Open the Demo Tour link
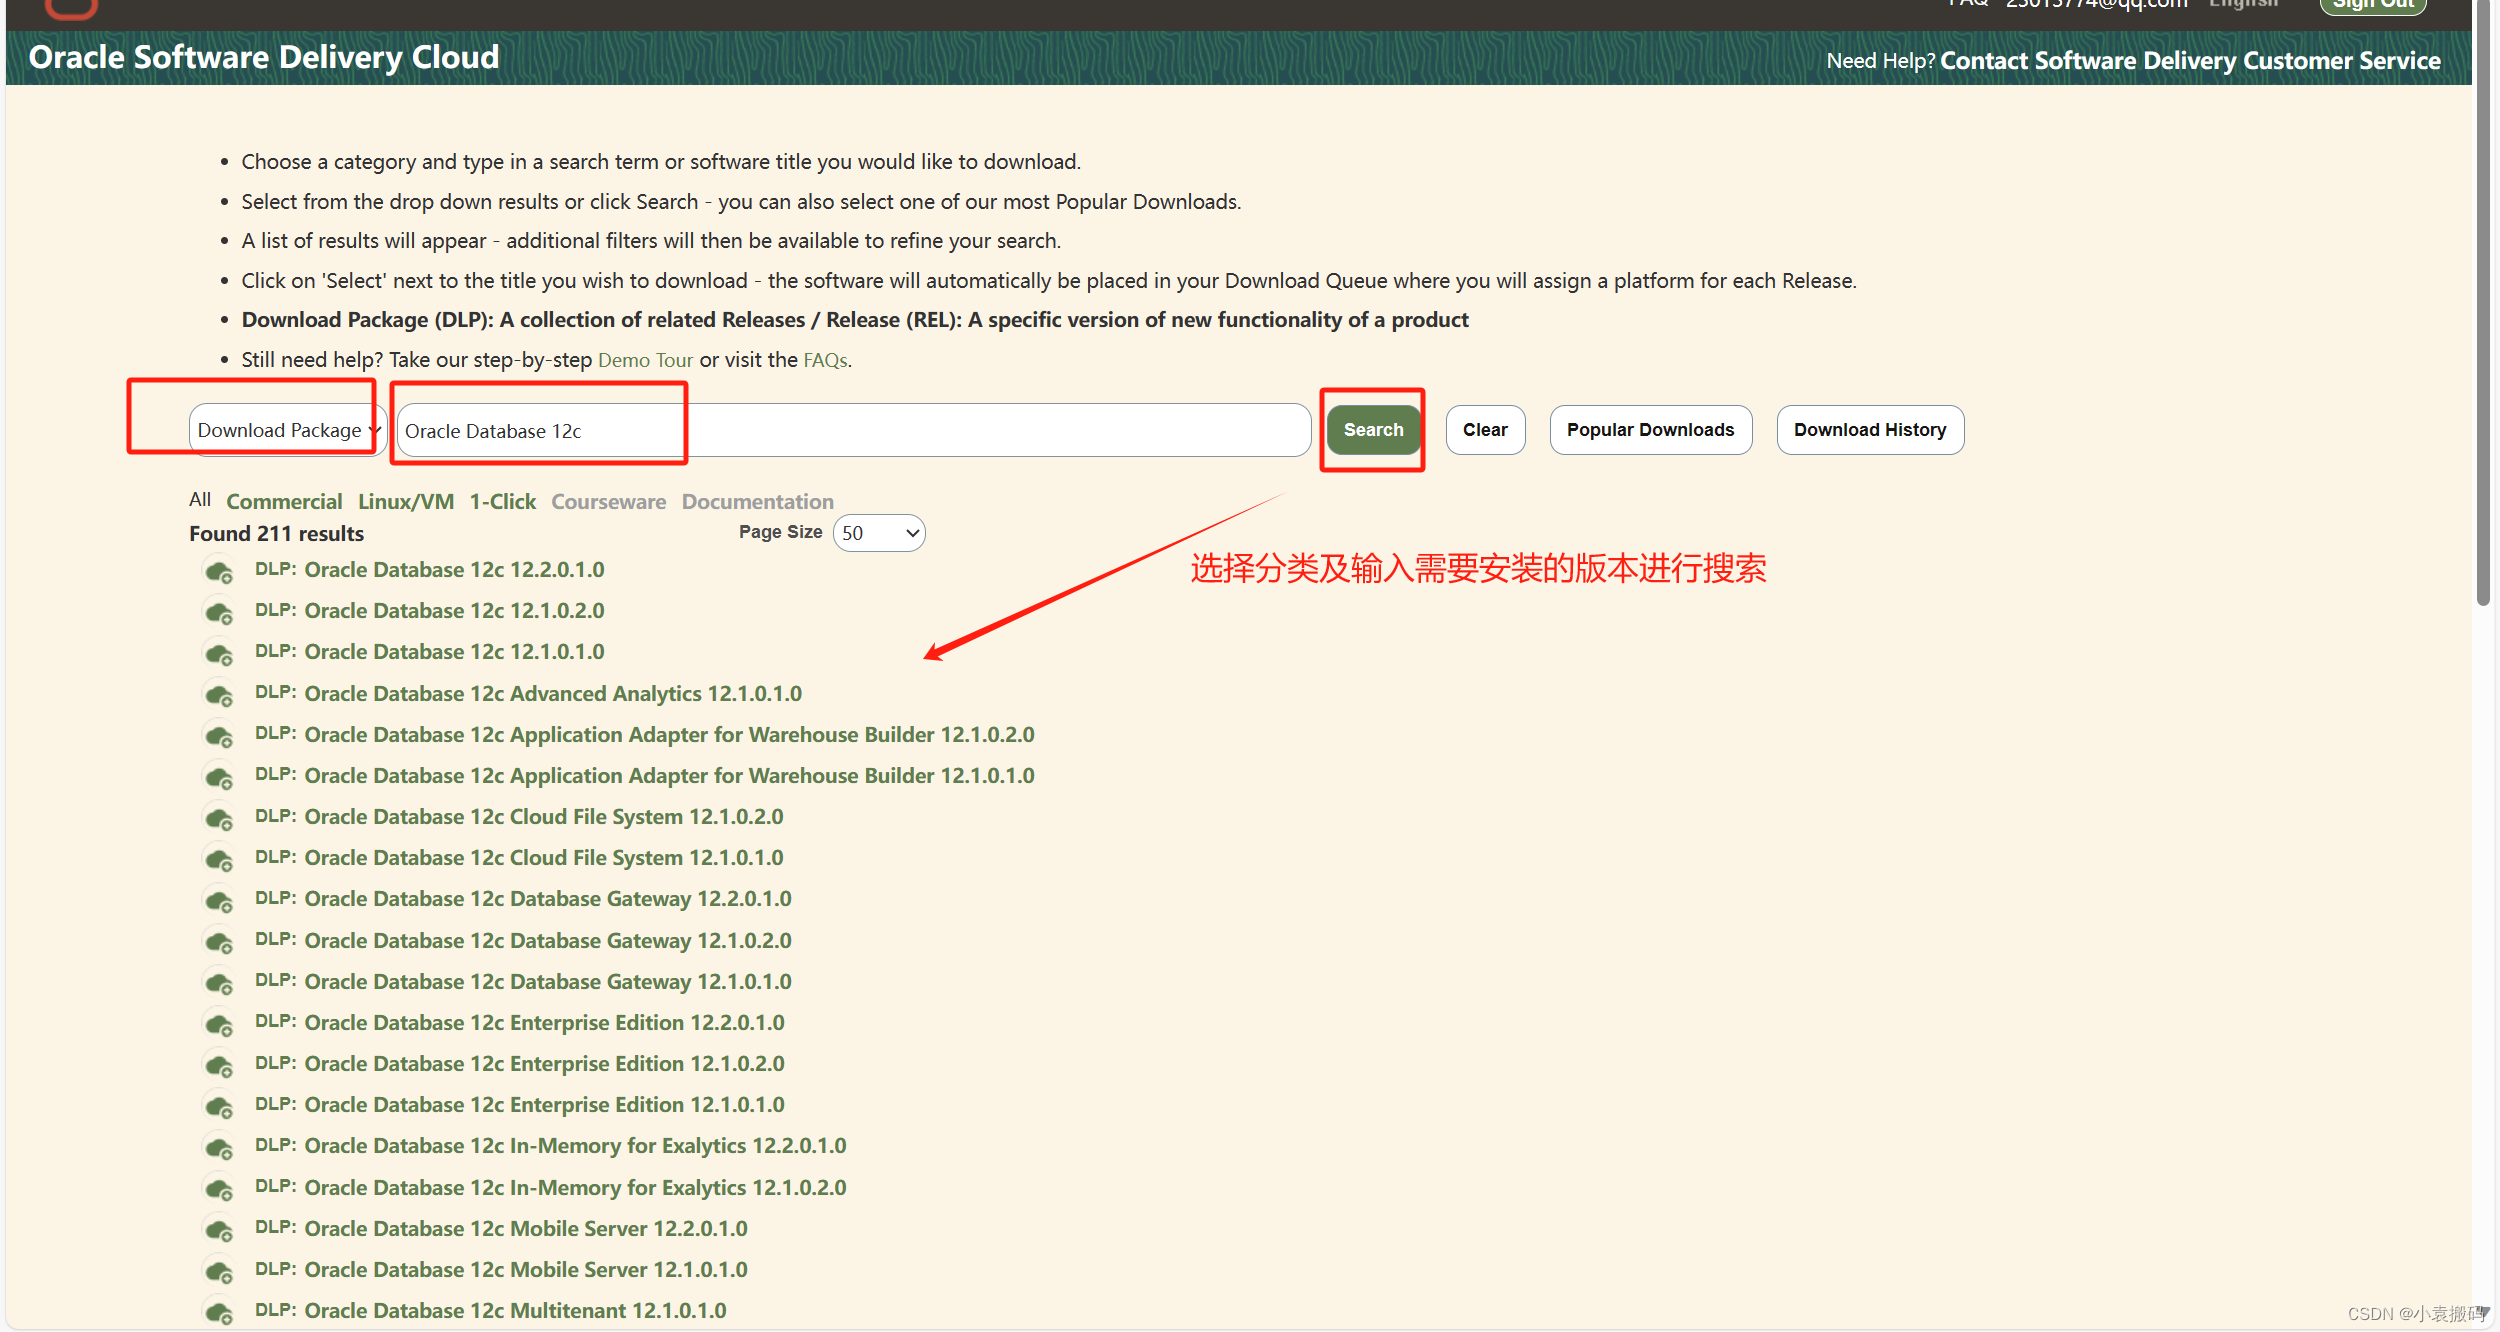Viewport: 2500px width, 1332px height. click(645, 359)
